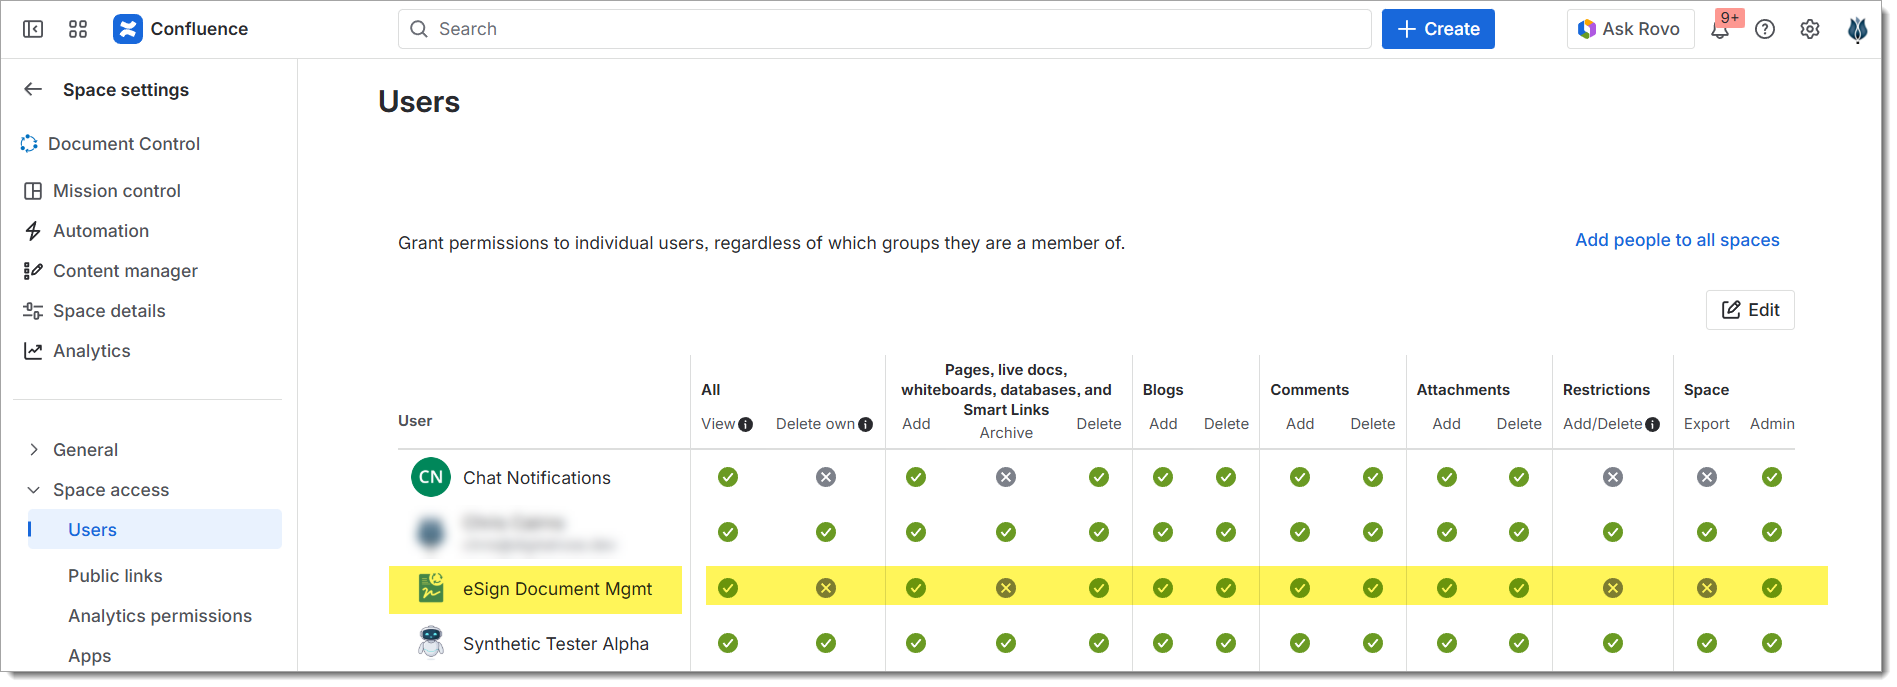Open the settings gear icon
This screenshot has height=687, width=1897.
click(1810, 29)
